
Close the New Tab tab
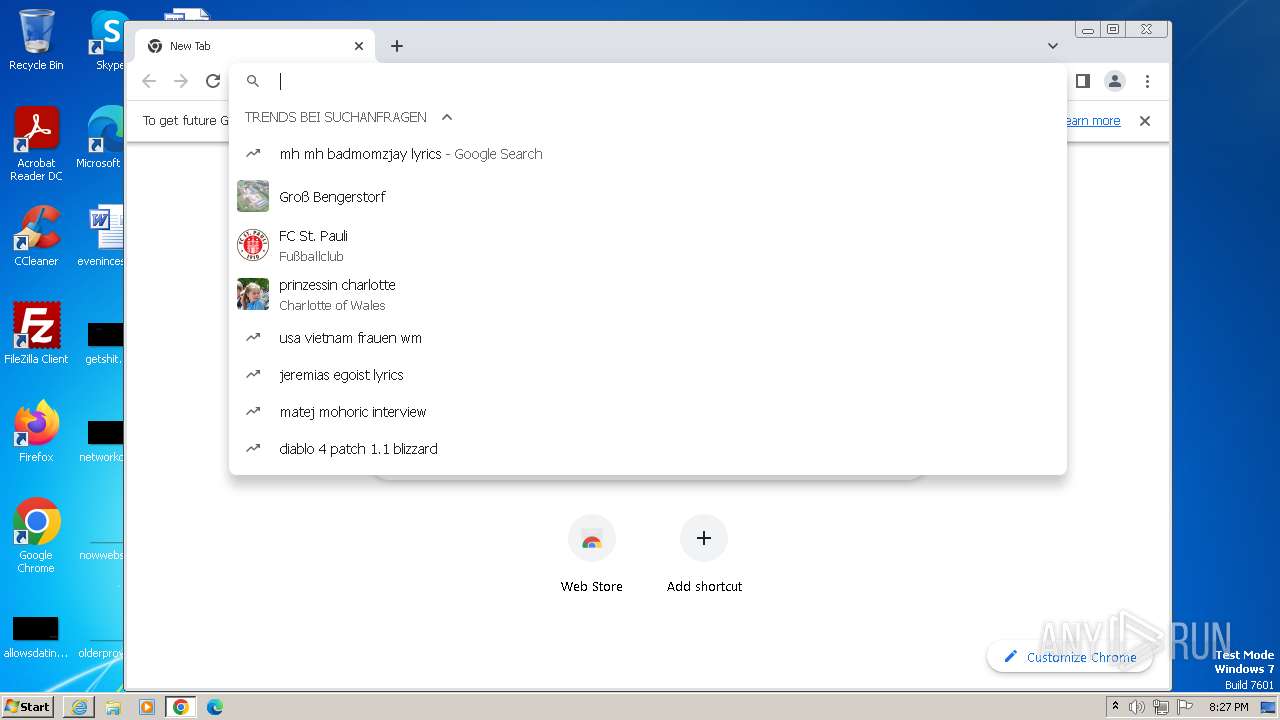click(x=359, y=46)
